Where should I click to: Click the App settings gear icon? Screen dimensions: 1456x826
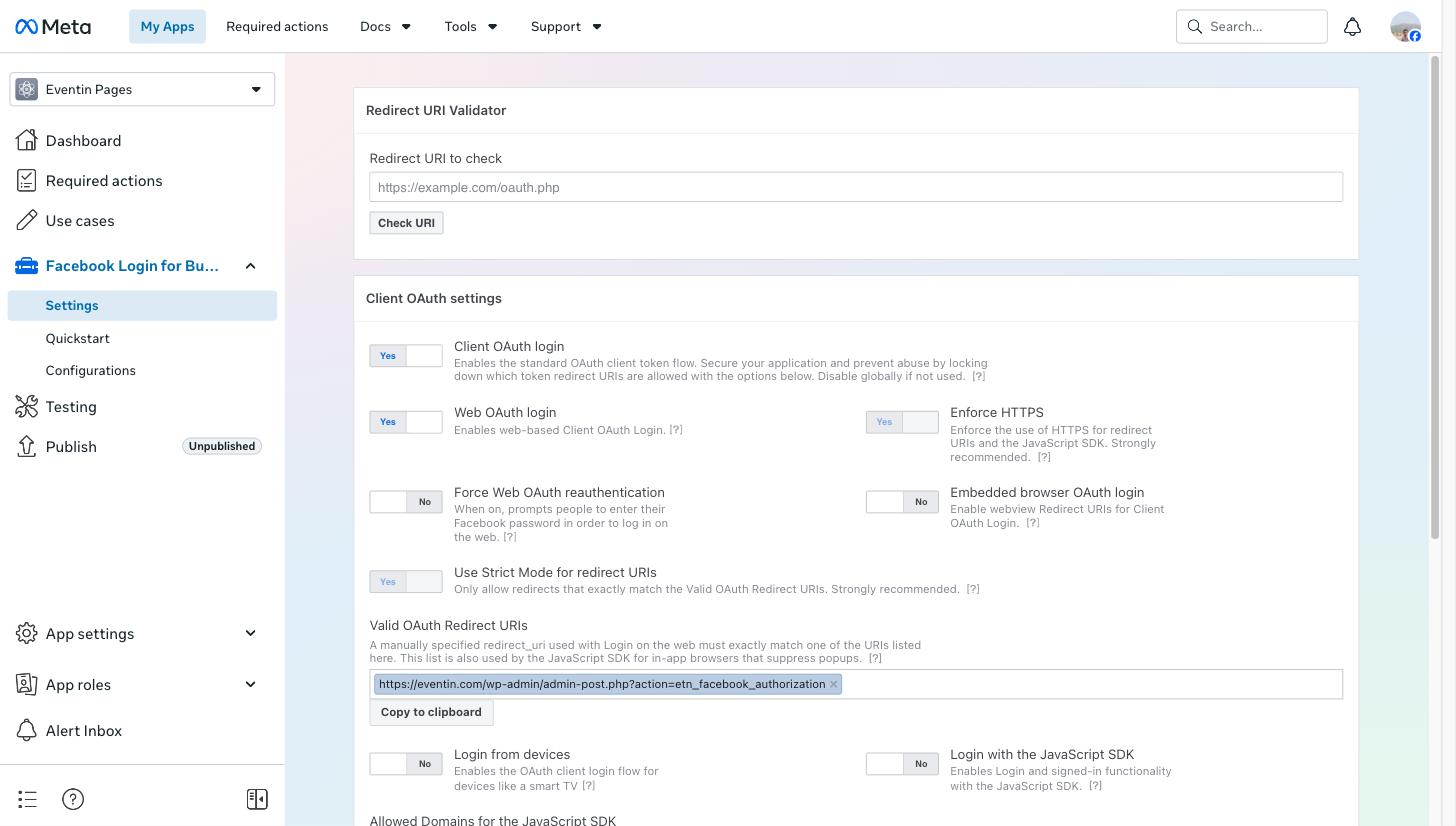click(x=27, y=634)
